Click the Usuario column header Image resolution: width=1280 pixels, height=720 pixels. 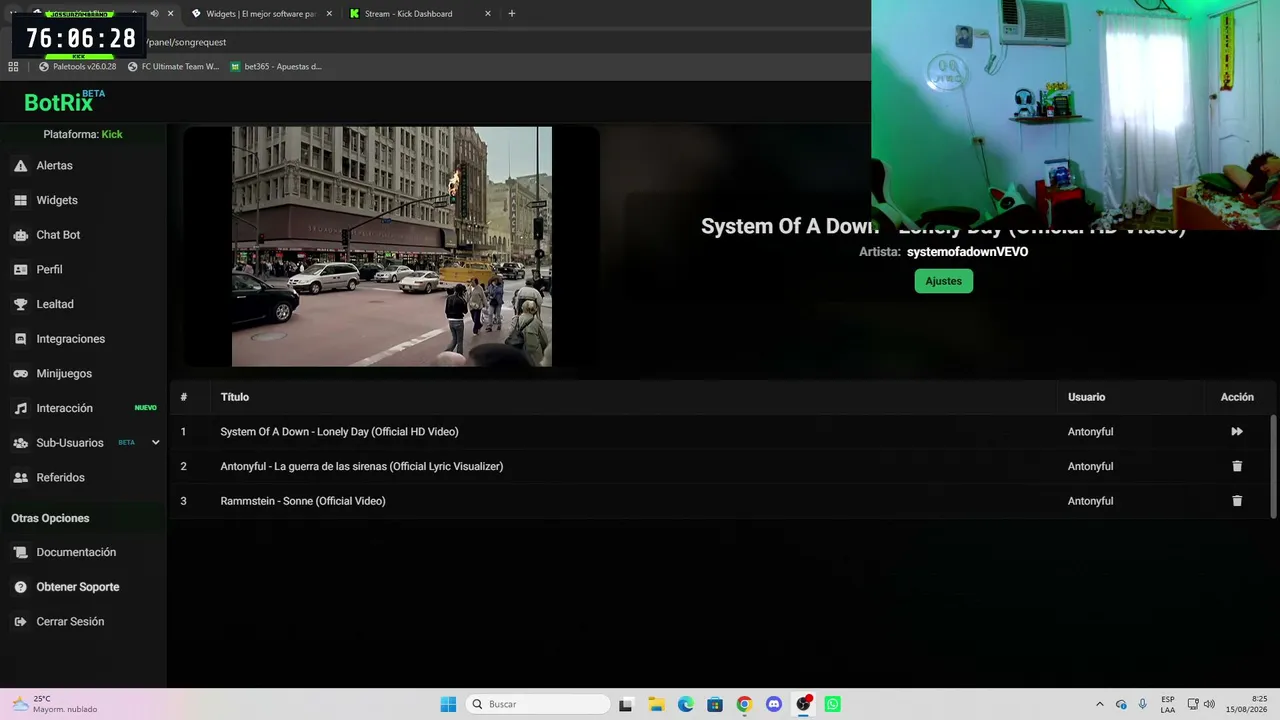coord(1086,397)
